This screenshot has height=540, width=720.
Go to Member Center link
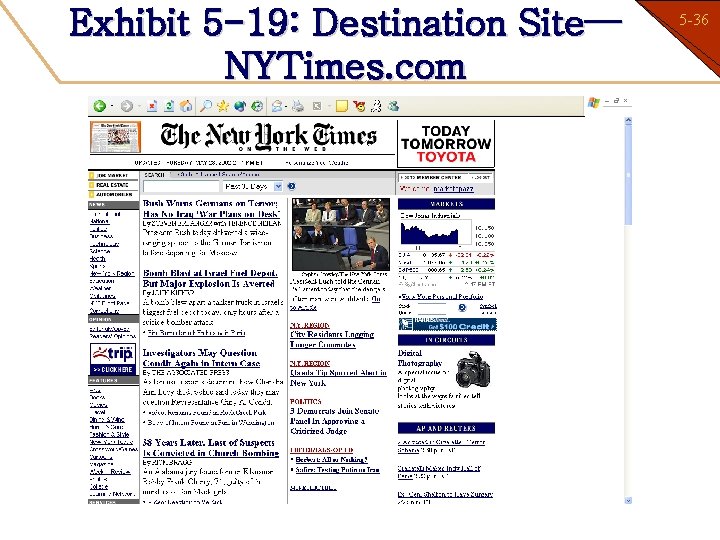click(x=431, y=177)
